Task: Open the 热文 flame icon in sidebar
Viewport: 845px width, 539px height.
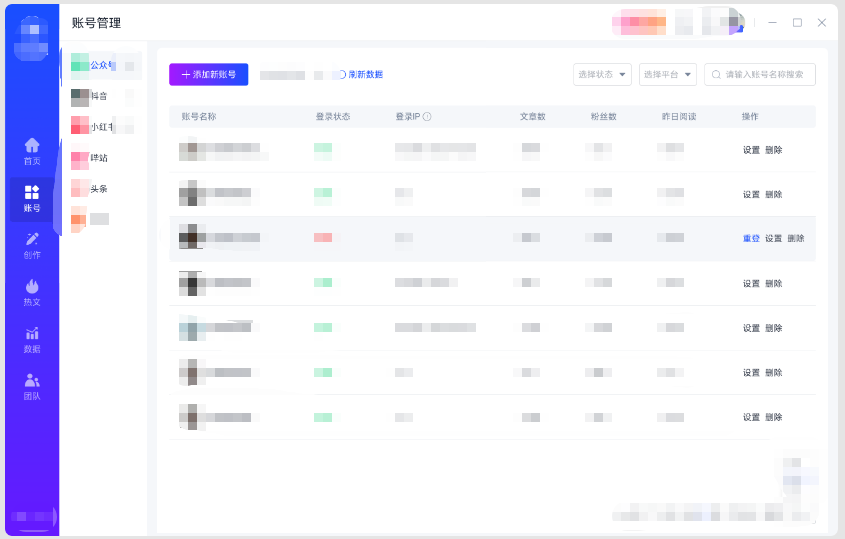Action: pos(32,291)
